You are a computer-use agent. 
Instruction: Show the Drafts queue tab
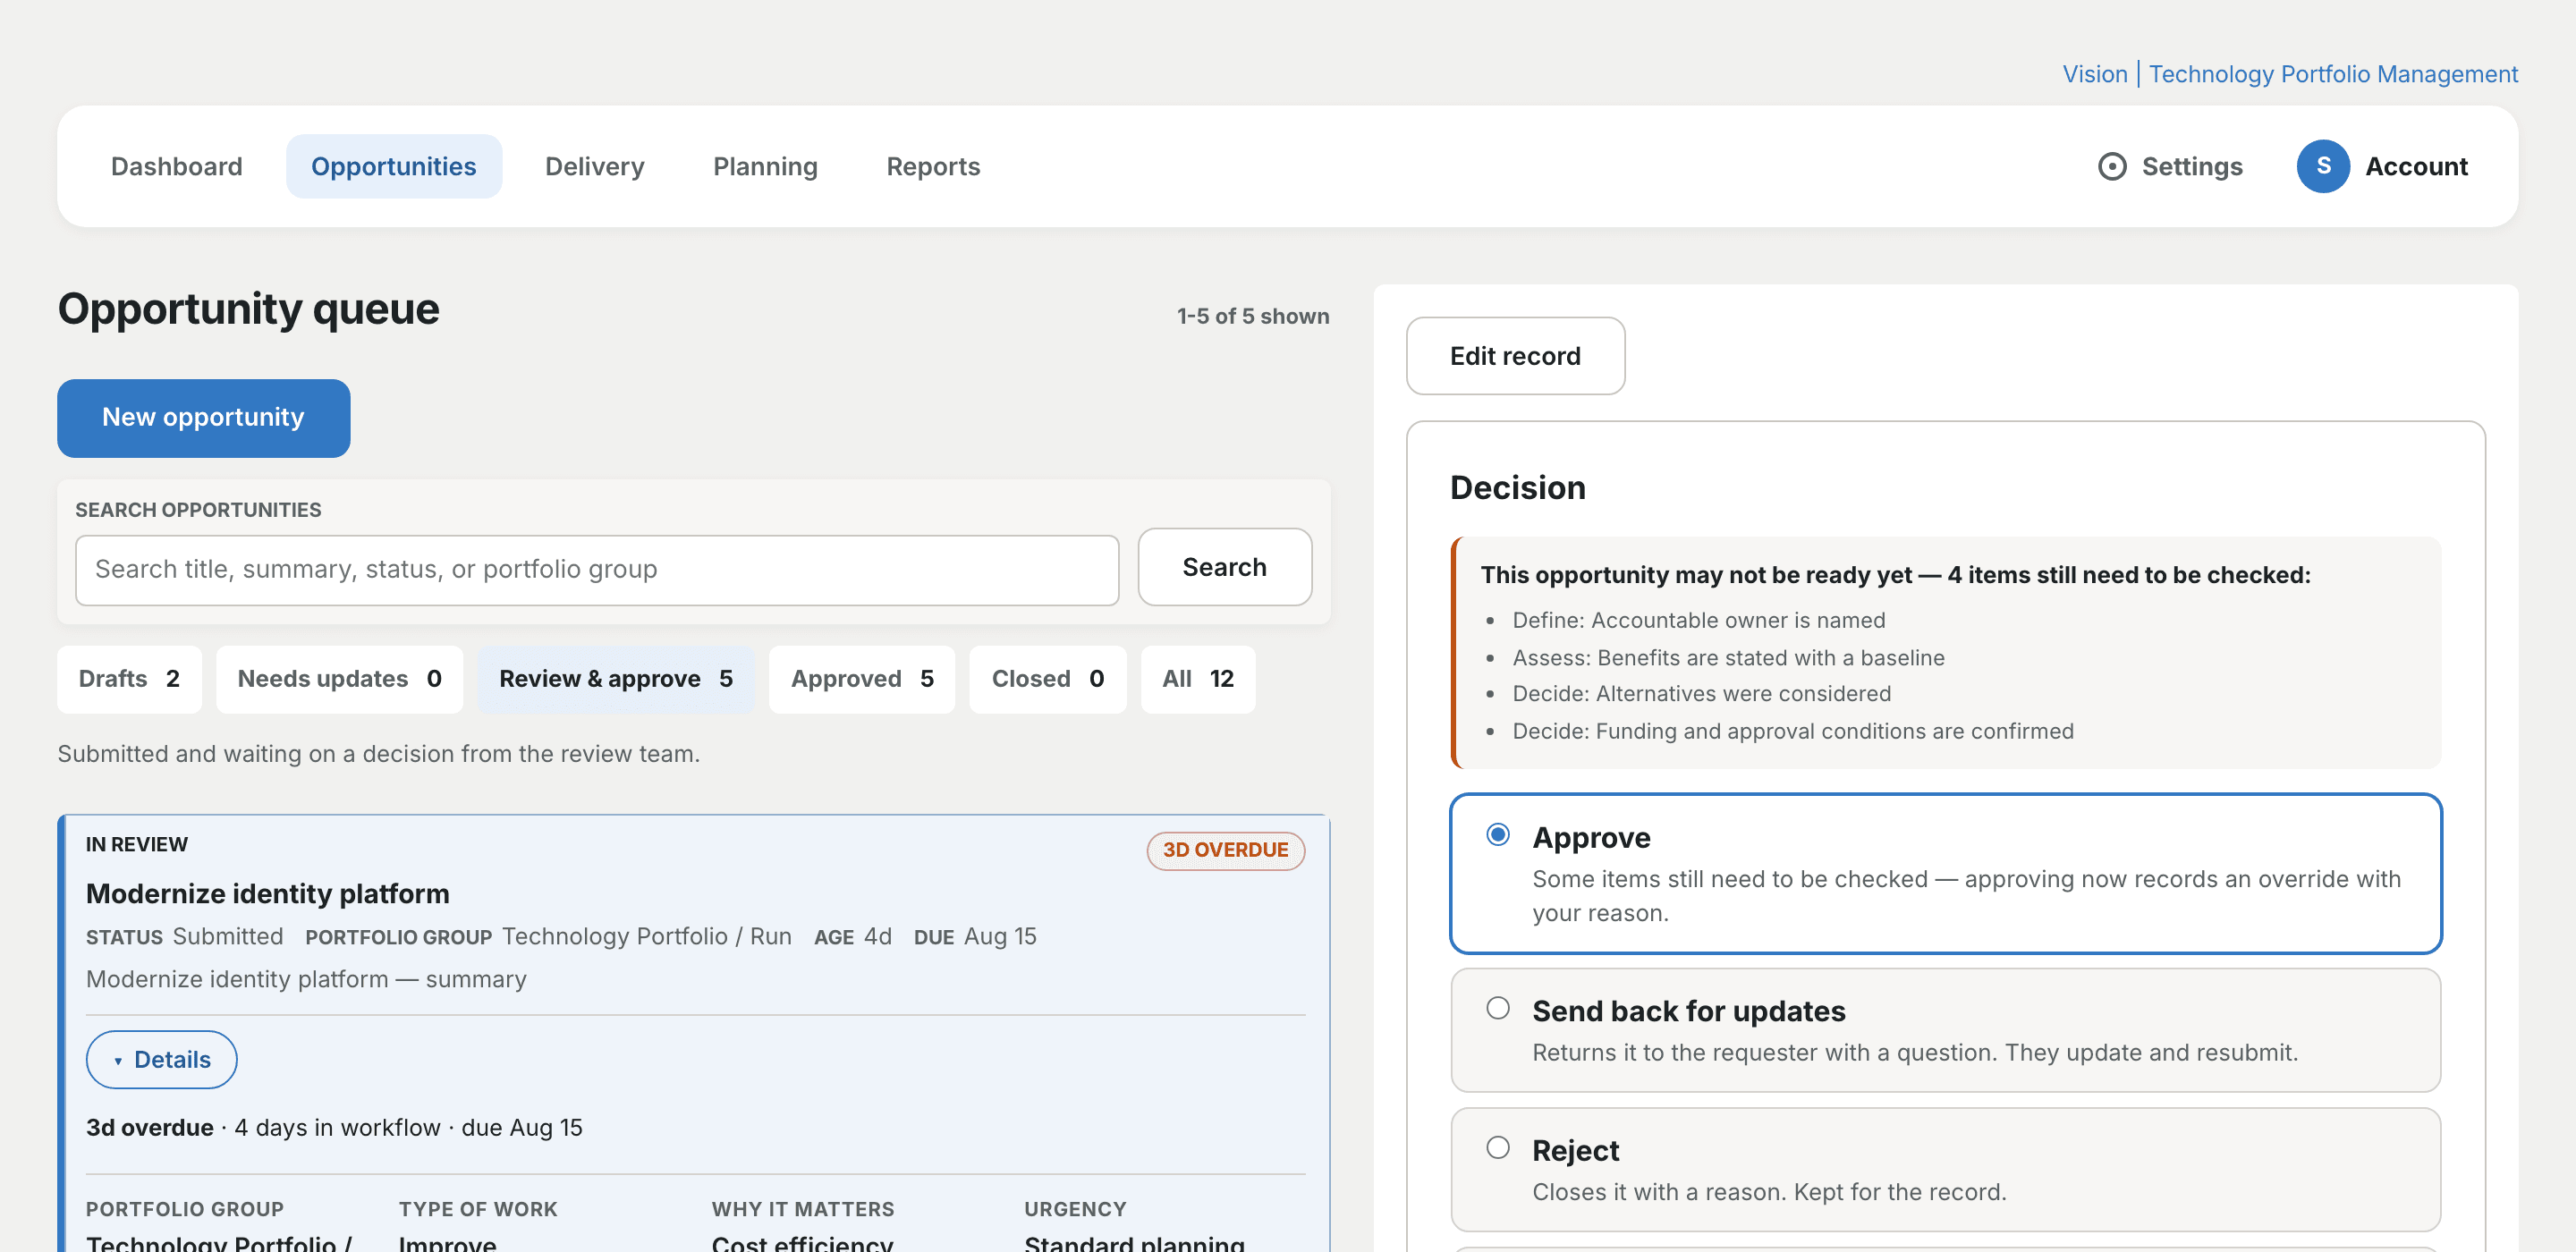[x=129, y=679]
